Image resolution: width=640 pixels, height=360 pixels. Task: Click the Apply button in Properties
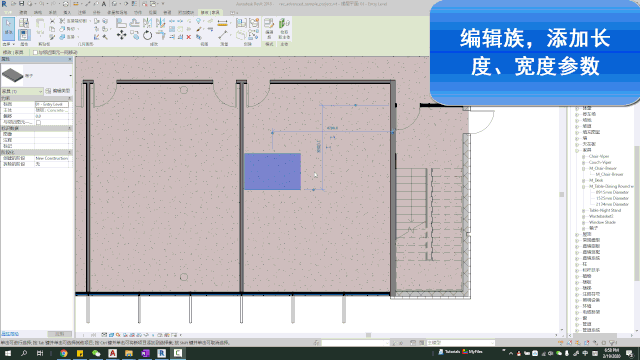tap(60, 334)
